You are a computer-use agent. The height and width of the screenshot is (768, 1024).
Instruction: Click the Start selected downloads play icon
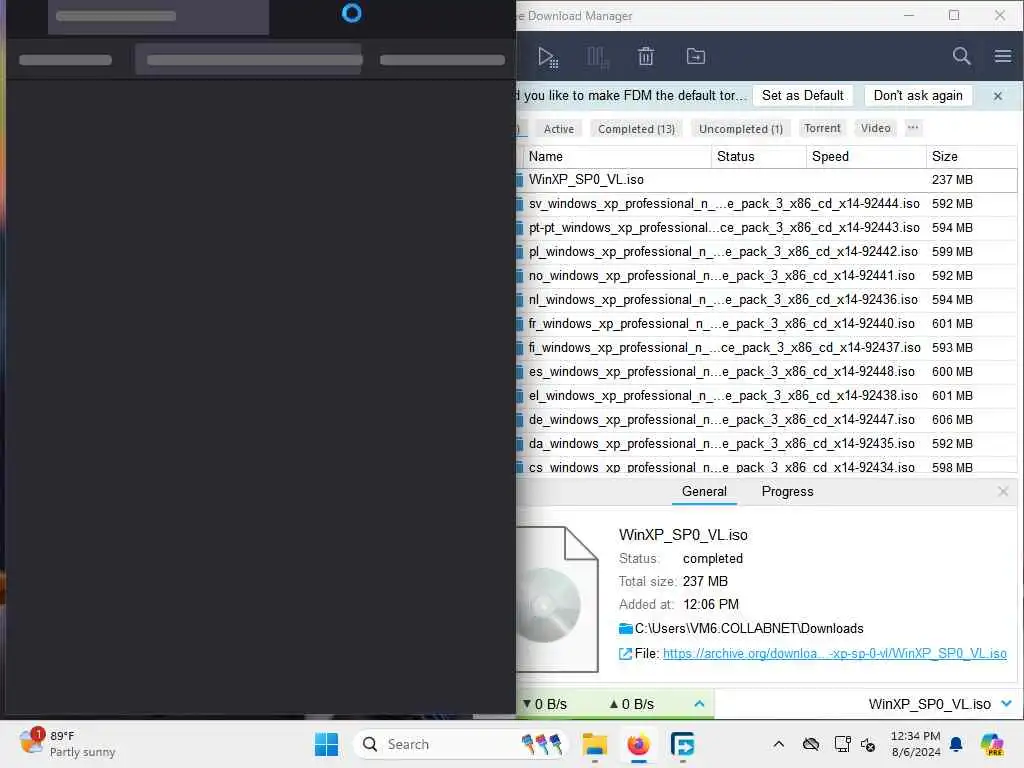tap(547, 57)
